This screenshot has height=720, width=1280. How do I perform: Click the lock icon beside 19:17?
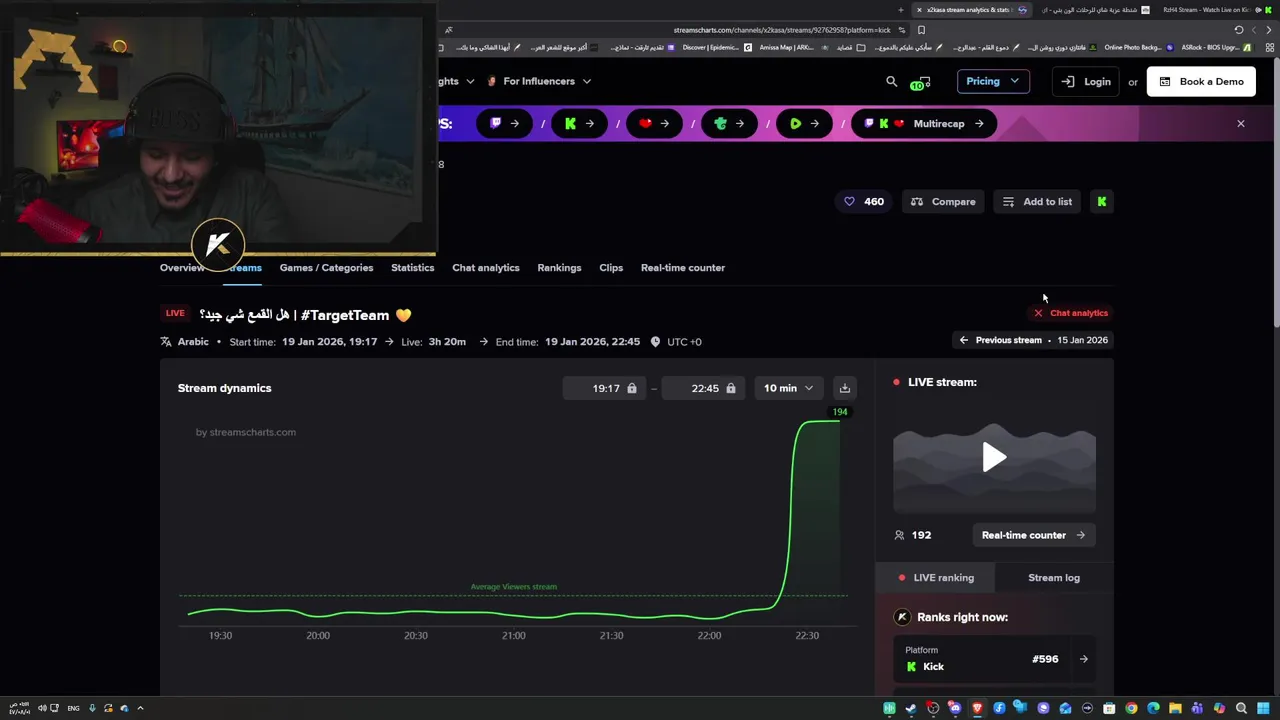click(x=632, y=388)
